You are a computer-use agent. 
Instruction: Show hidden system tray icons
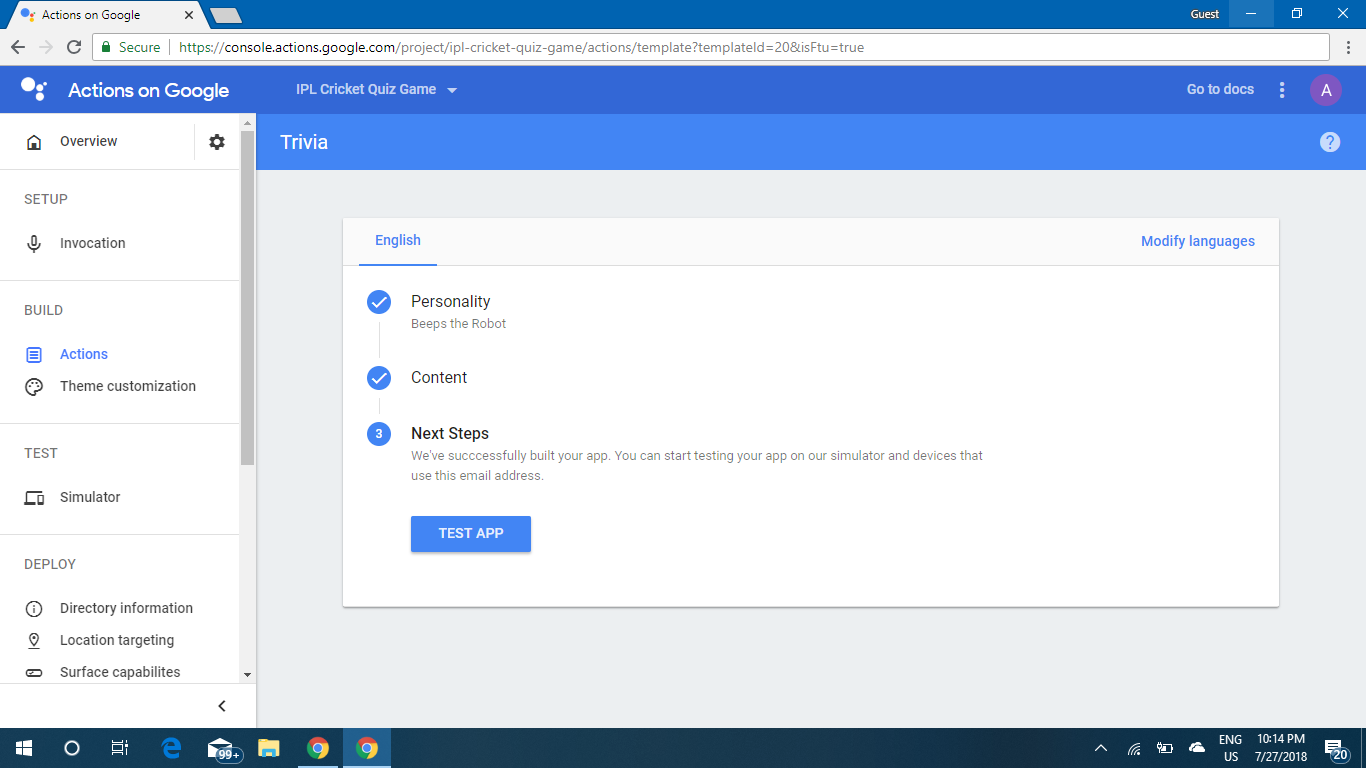[1101, 748]
